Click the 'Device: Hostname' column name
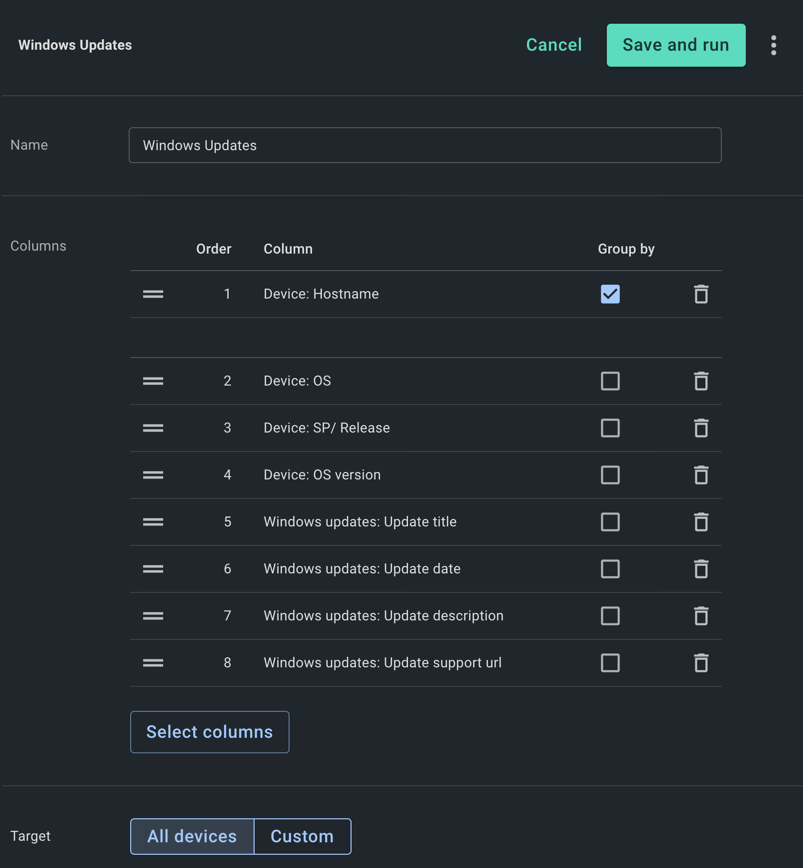 coord(321,294)
